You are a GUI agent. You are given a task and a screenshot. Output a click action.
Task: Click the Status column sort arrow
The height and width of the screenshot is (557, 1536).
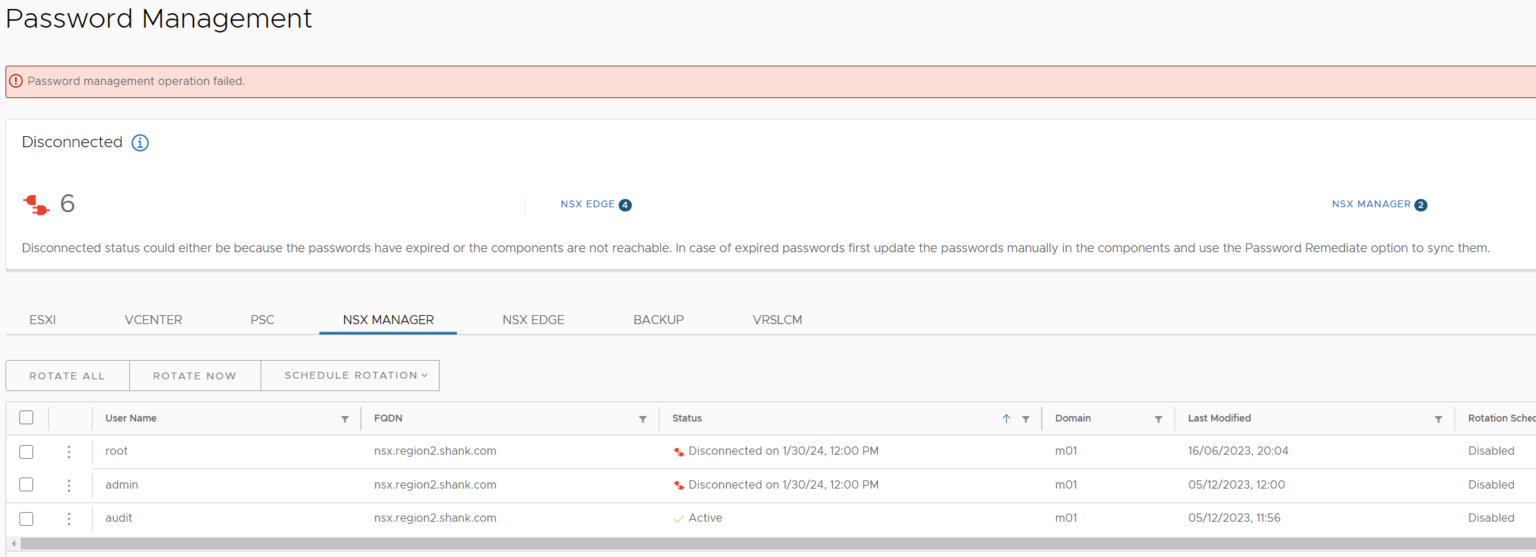tap(1006, 419)
